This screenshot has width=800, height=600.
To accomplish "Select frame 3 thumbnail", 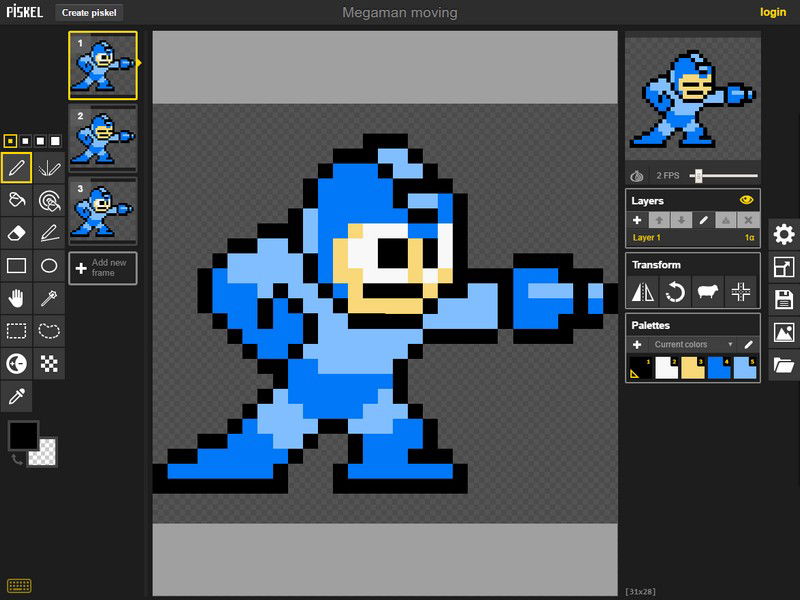I will coord(103,211).
